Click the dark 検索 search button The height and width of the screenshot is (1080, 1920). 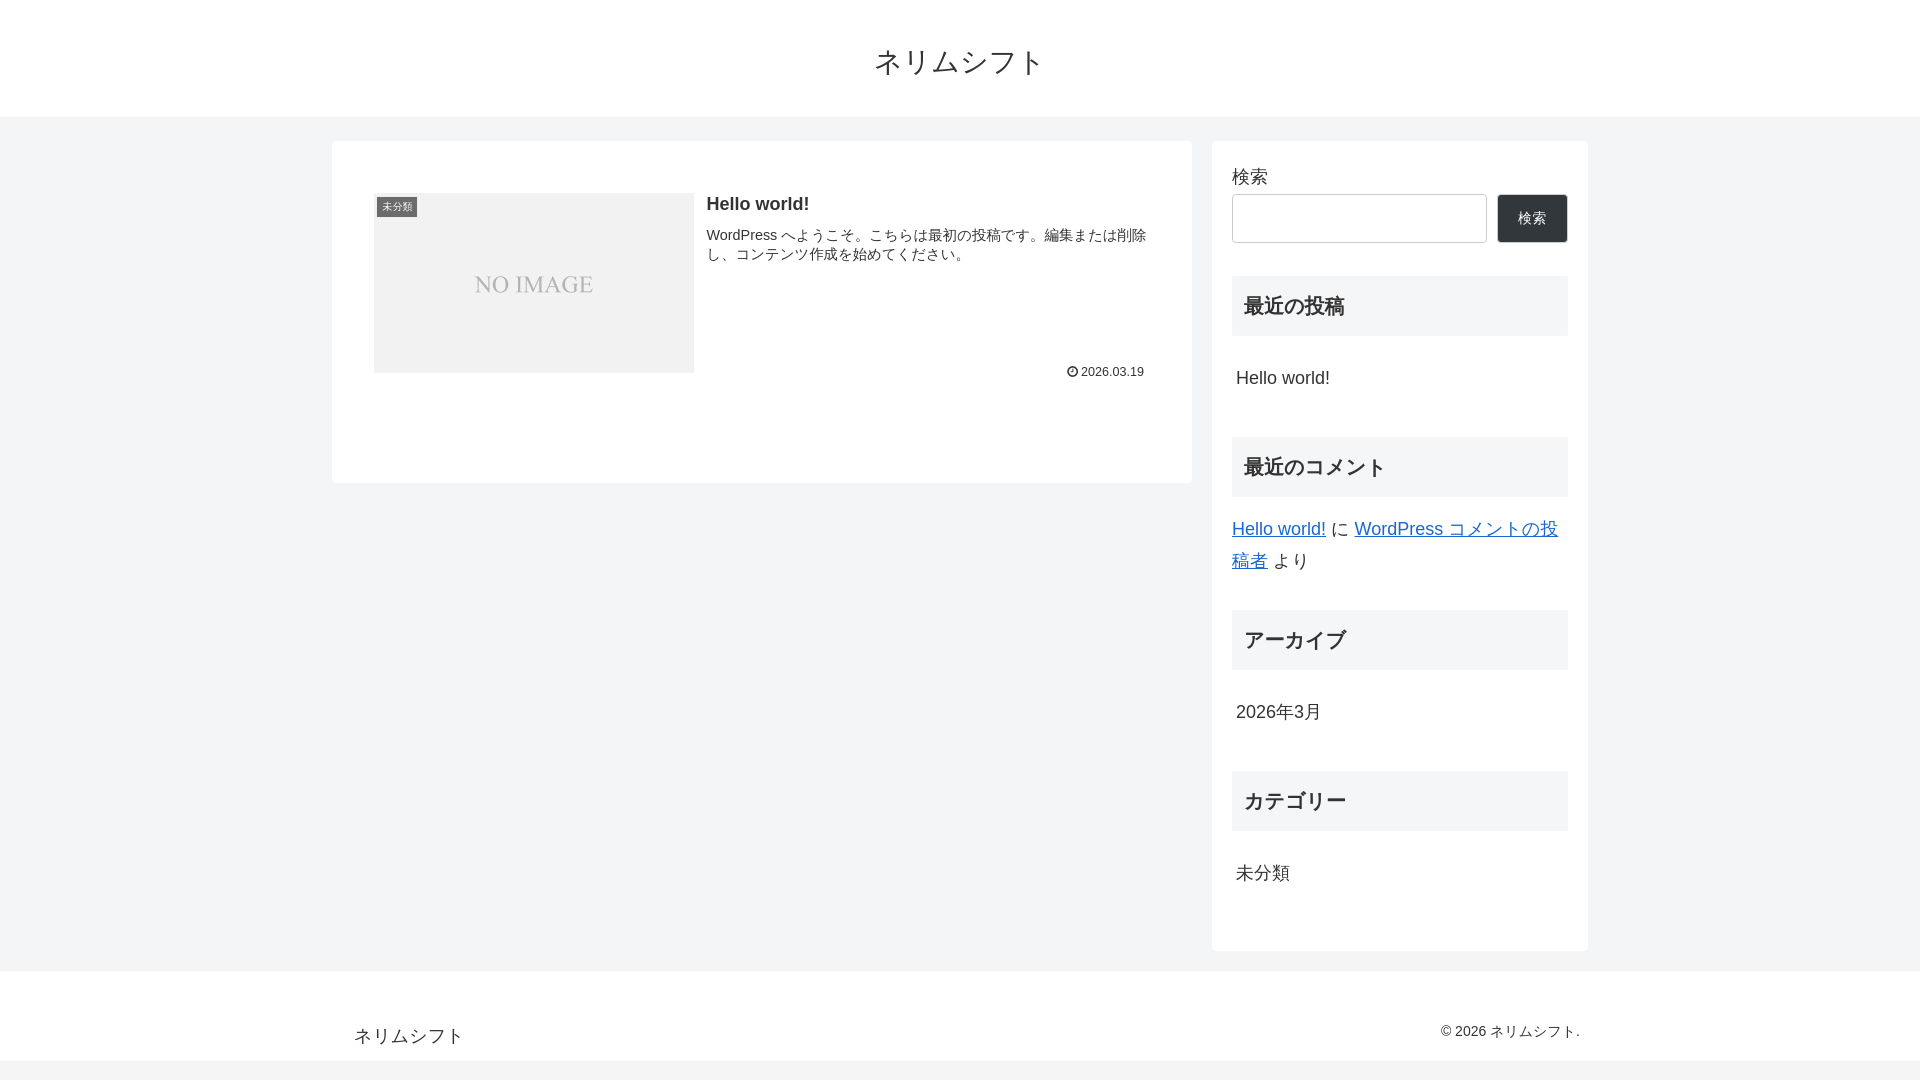point(1532,218)
